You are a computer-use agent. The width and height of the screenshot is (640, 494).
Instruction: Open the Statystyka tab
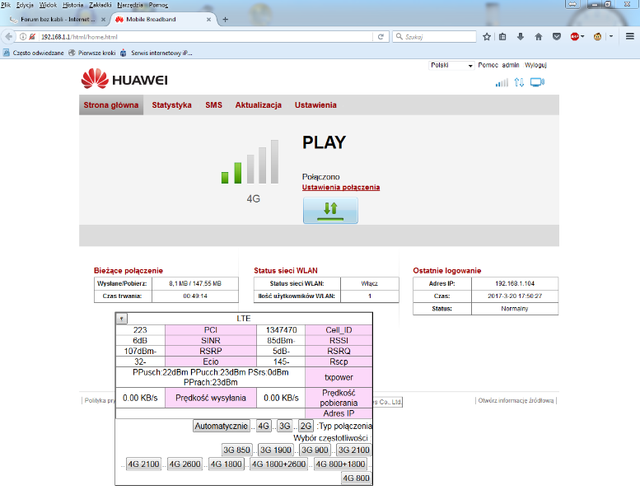click(x=171, y=105)
